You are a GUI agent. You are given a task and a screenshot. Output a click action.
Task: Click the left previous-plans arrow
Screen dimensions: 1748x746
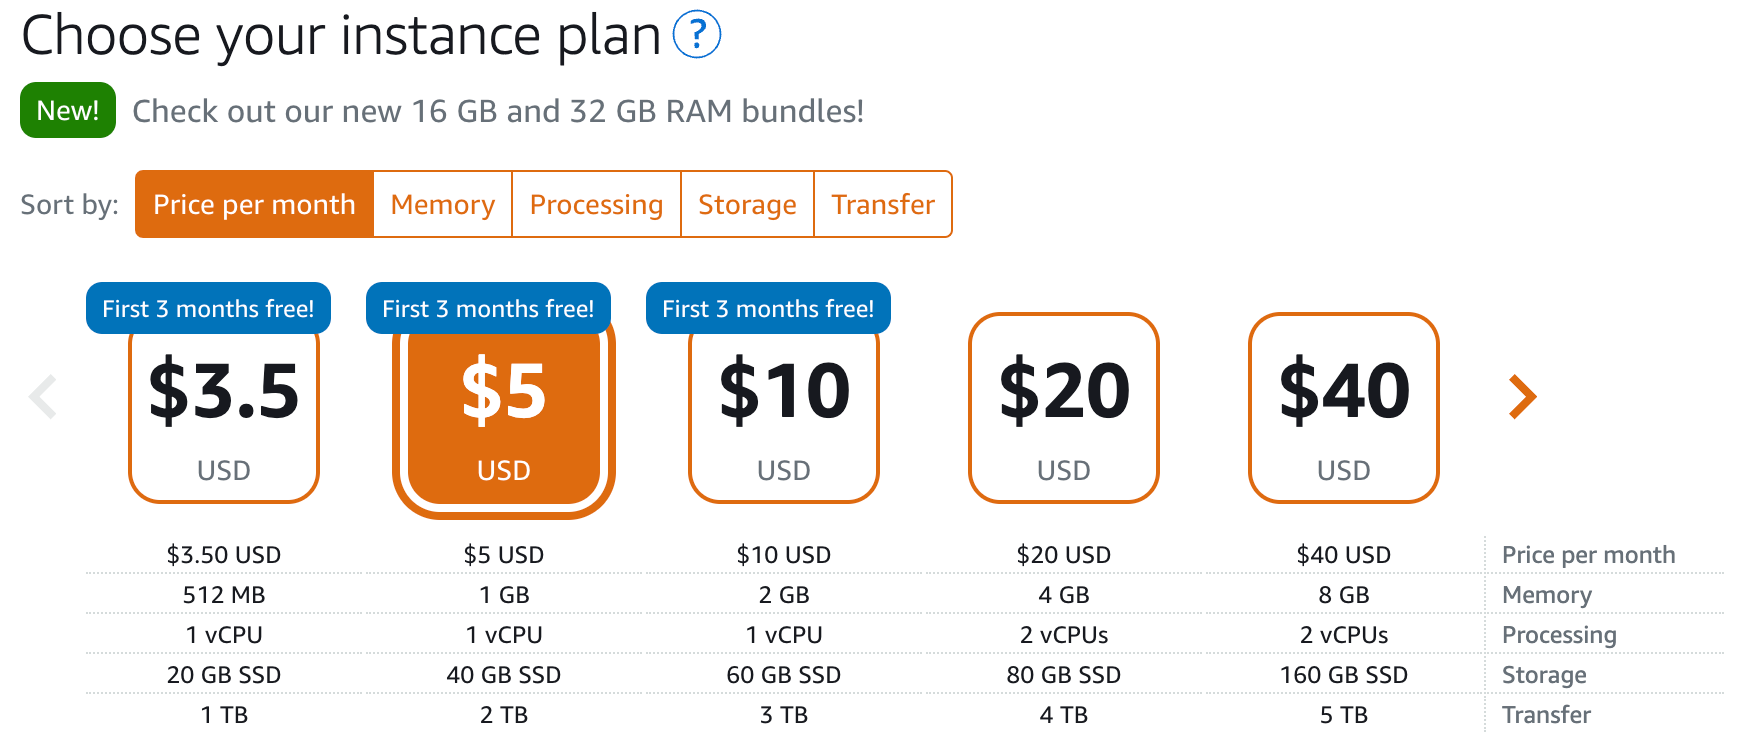[x=43, y=397]
